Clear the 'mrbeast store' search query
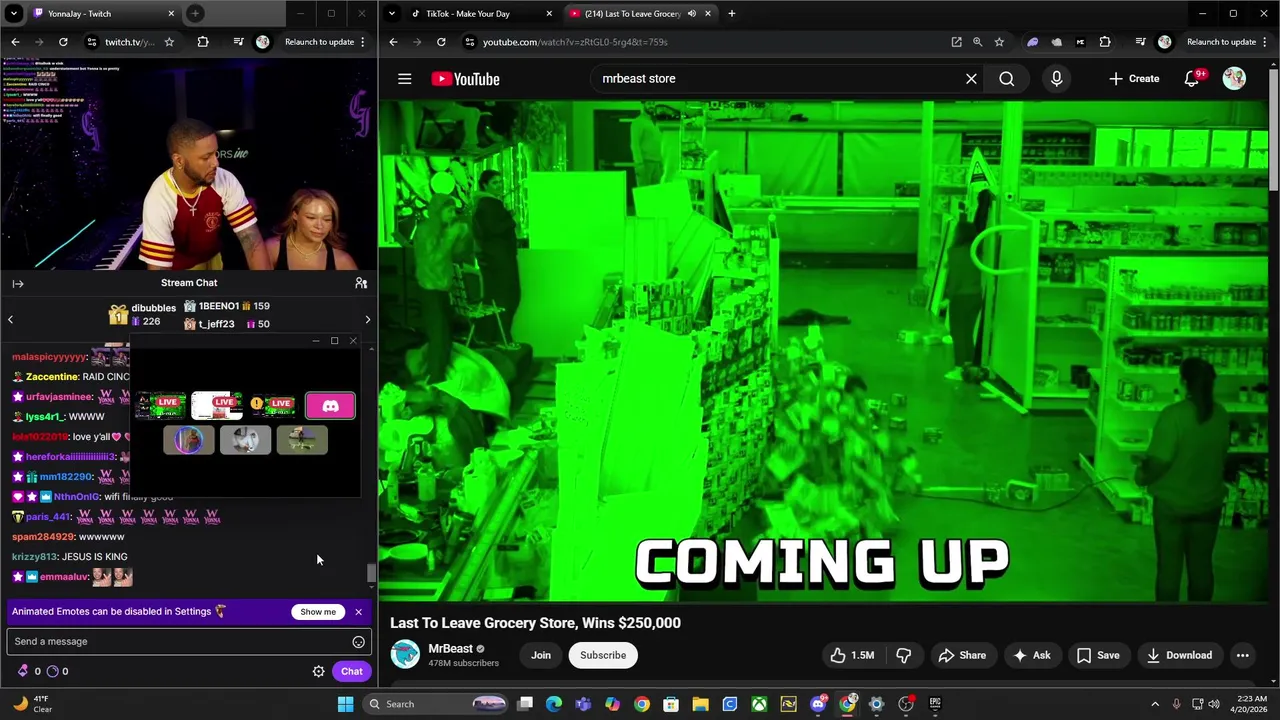The height and width of the screenshot is (720, 1280). click(x=971, y=79)
